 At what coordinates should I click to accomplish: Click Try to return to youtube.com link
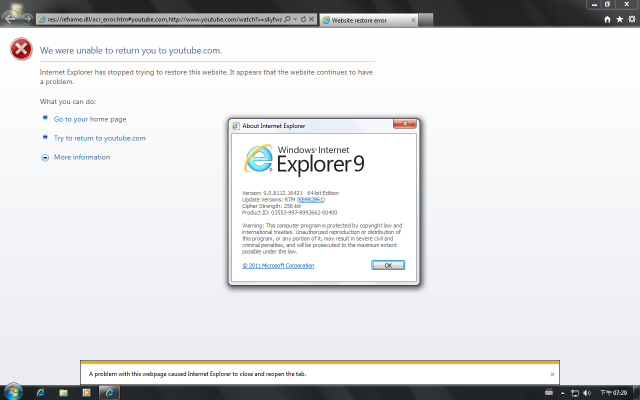coord(100,138)
